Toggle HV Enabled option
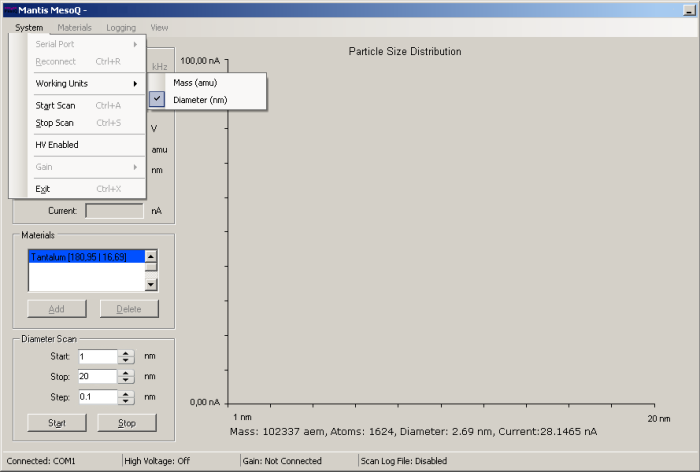This screenshot has height=472, width=700. 87,145
